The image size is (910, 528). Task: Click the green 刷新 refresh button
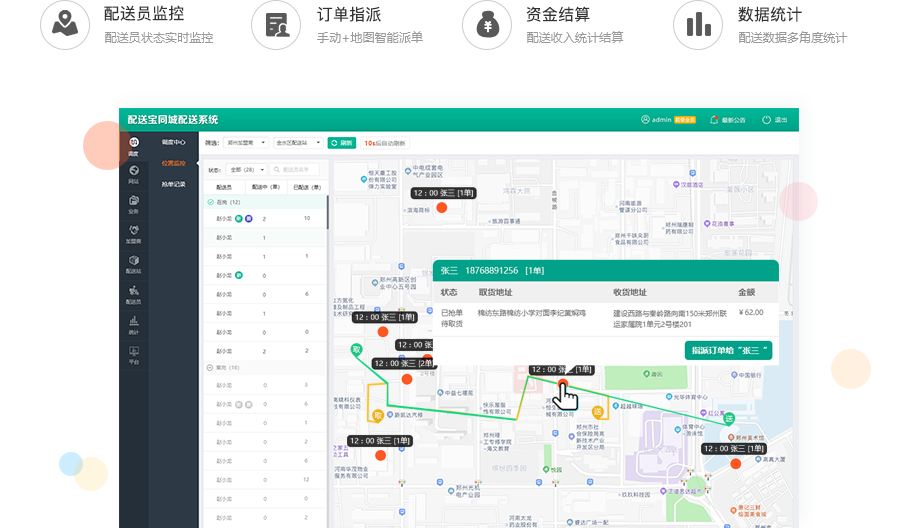click(x=341, y=143)
